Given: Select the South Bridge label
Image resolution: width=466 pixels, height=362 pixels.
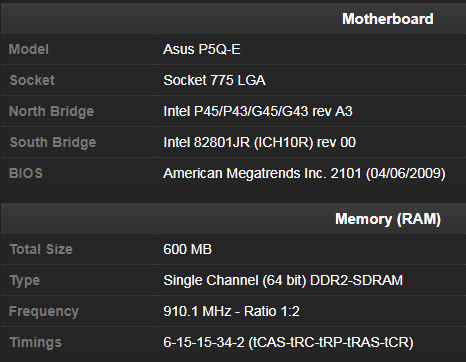Looking at the screenshot, I should [53, 142].
